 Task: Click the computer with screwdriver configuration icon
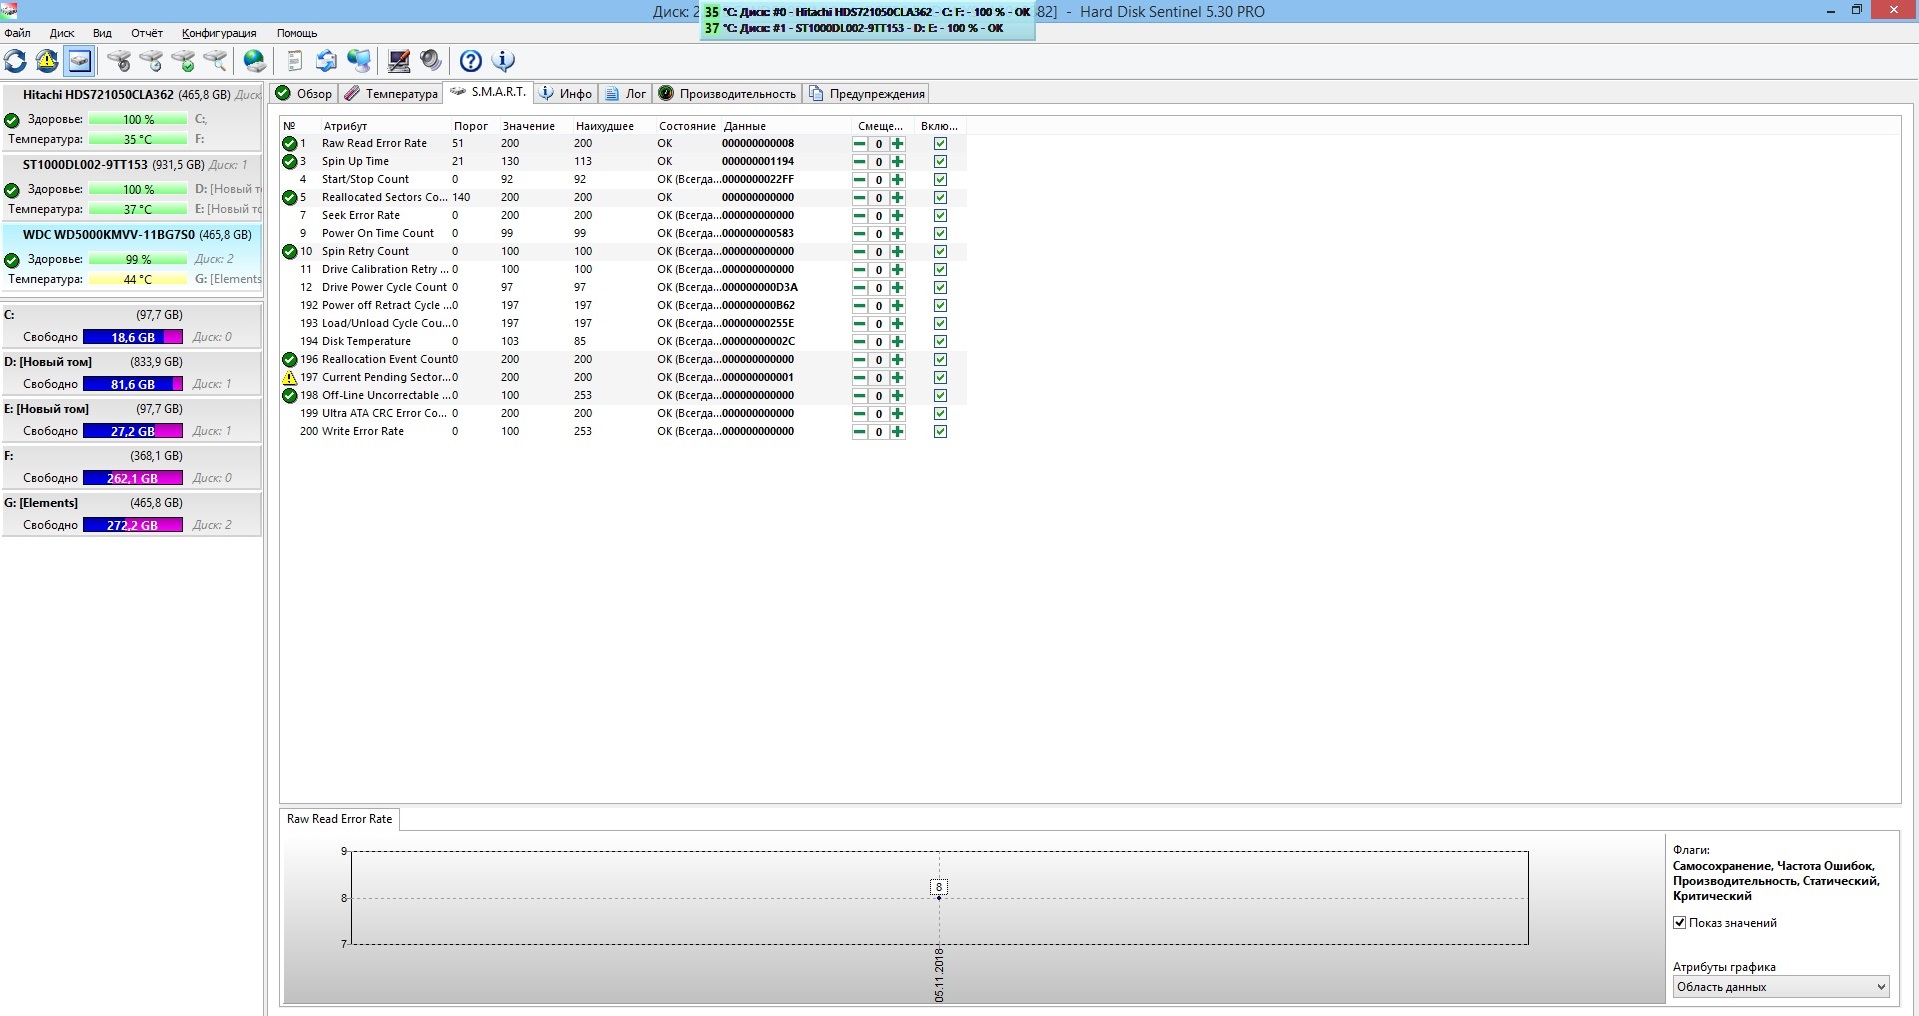point(399,62)
